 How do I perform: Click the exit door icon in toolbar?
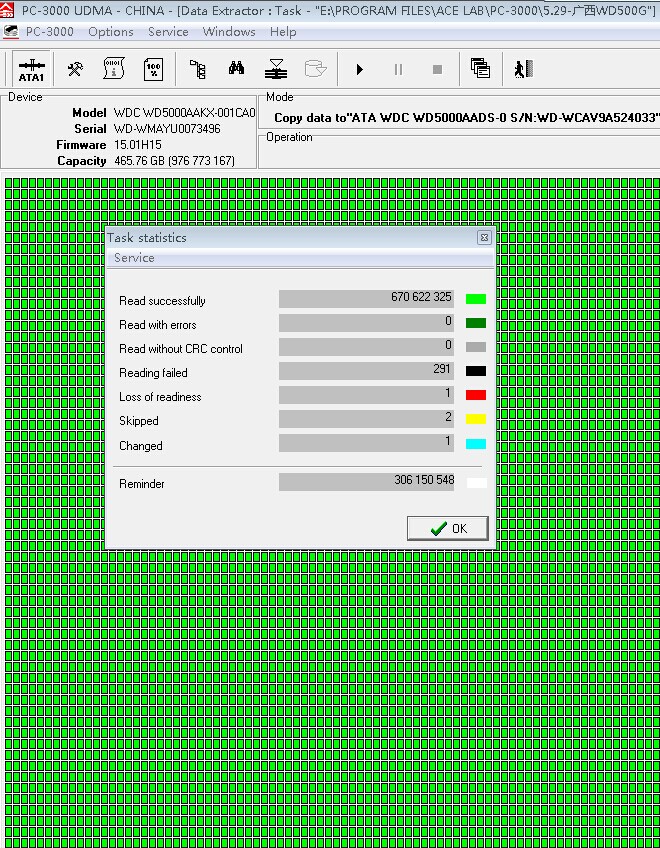(x=520, y=69)
